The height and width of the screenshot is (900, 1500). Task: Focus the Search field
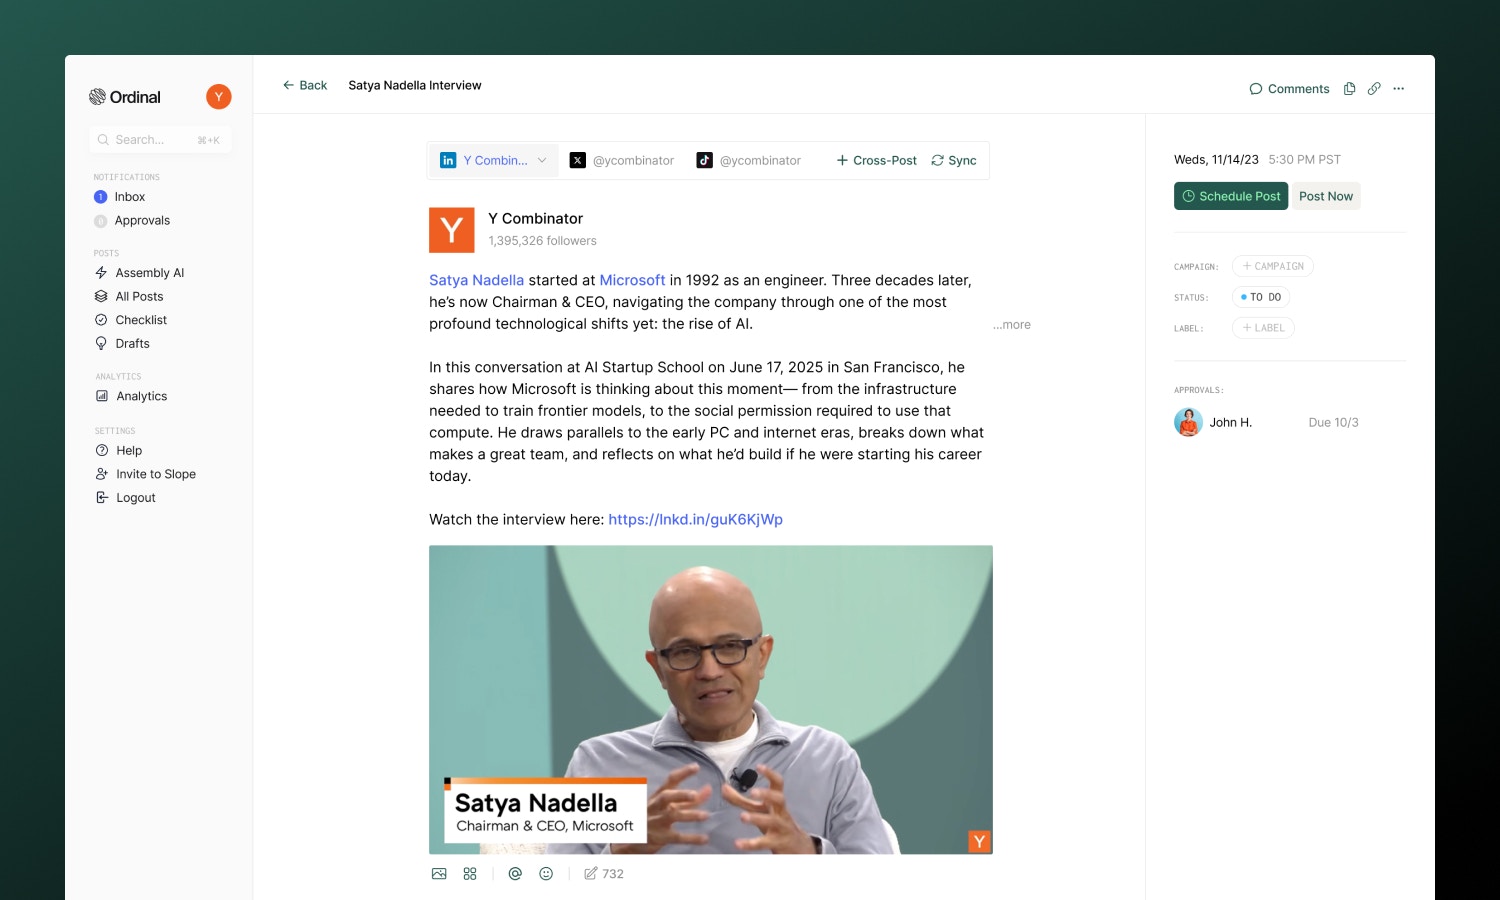pyautogui.click(x=160, y=140)
